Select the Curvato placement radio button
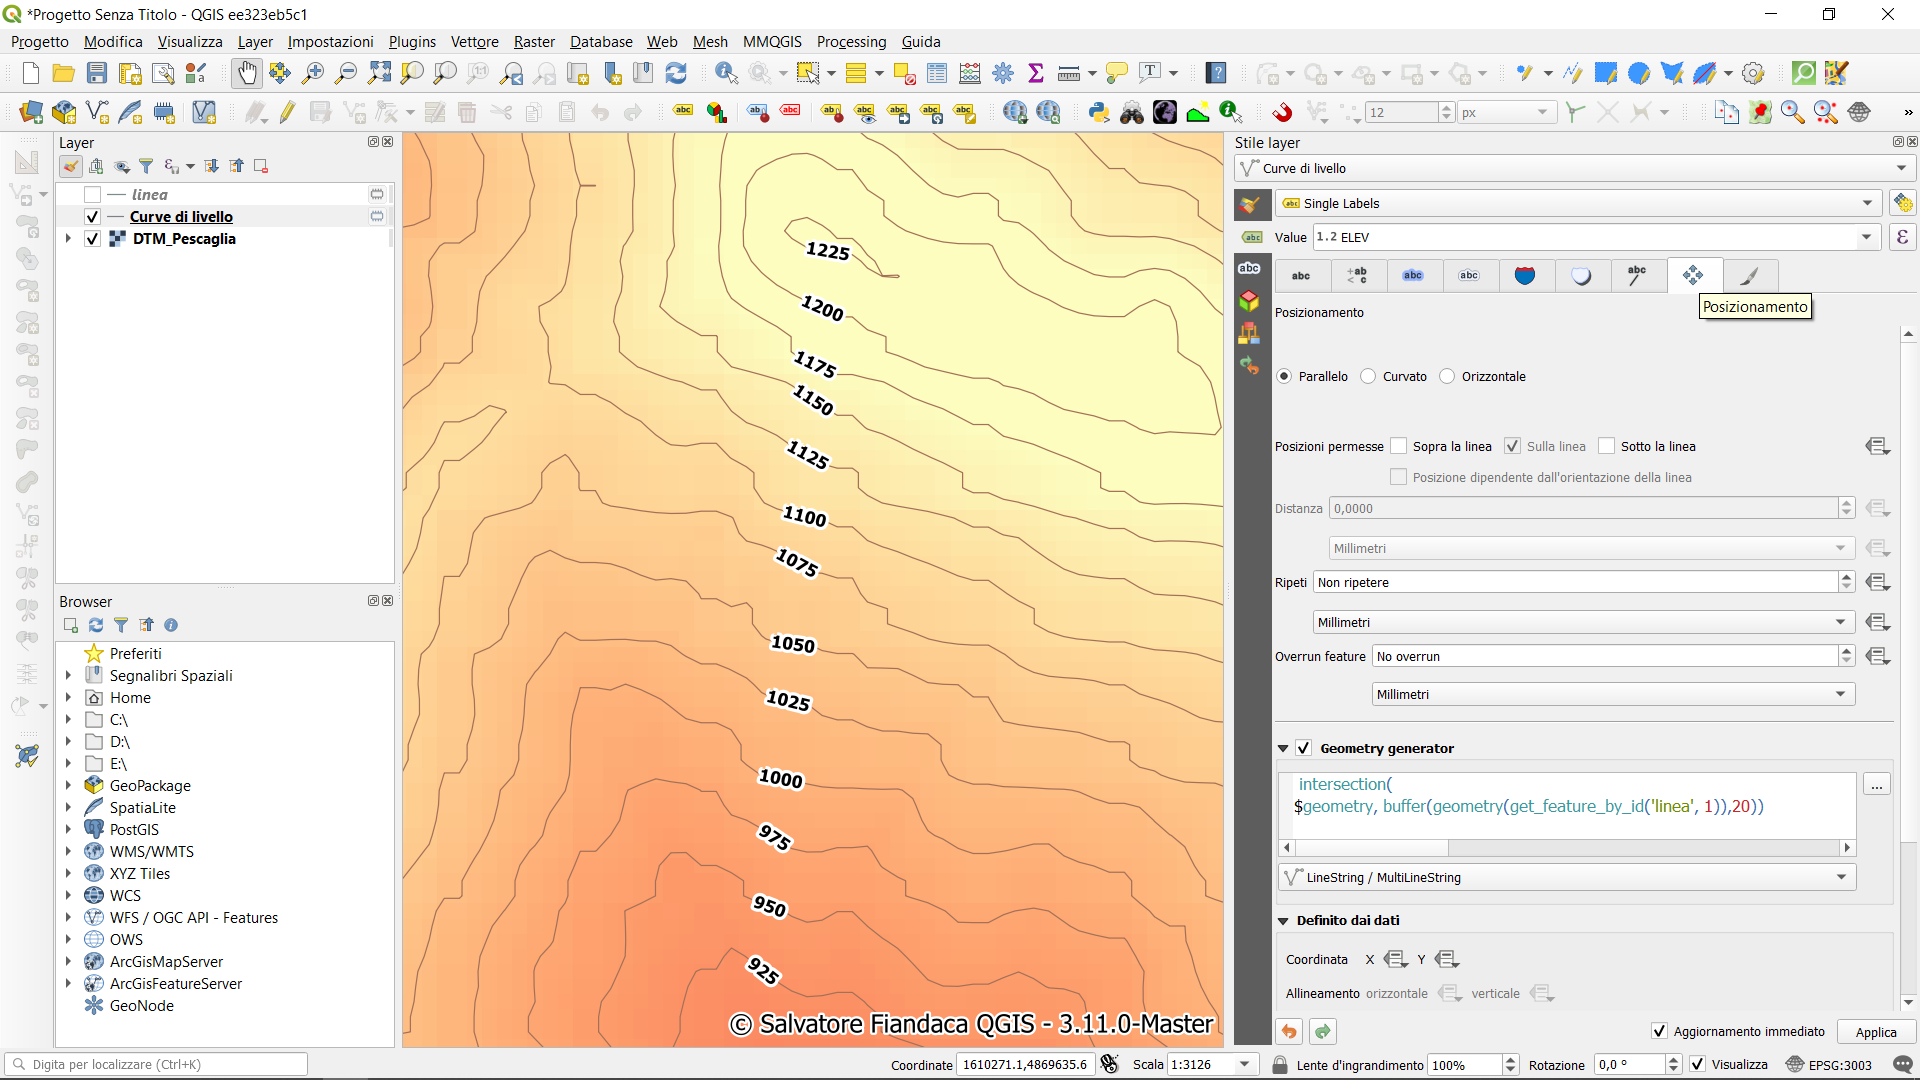The image size is (1920, 1080). 1368,377
